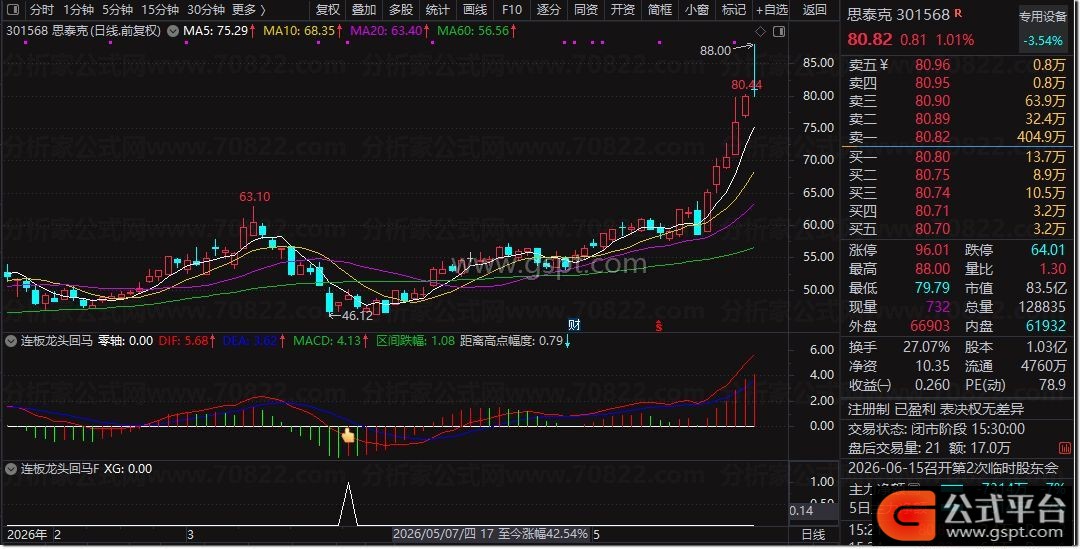The height and width of the screenshot is (549, 1082).
Task: Click the date range 至今涨幅42.54% label
Action: click(x=490, y=535)
